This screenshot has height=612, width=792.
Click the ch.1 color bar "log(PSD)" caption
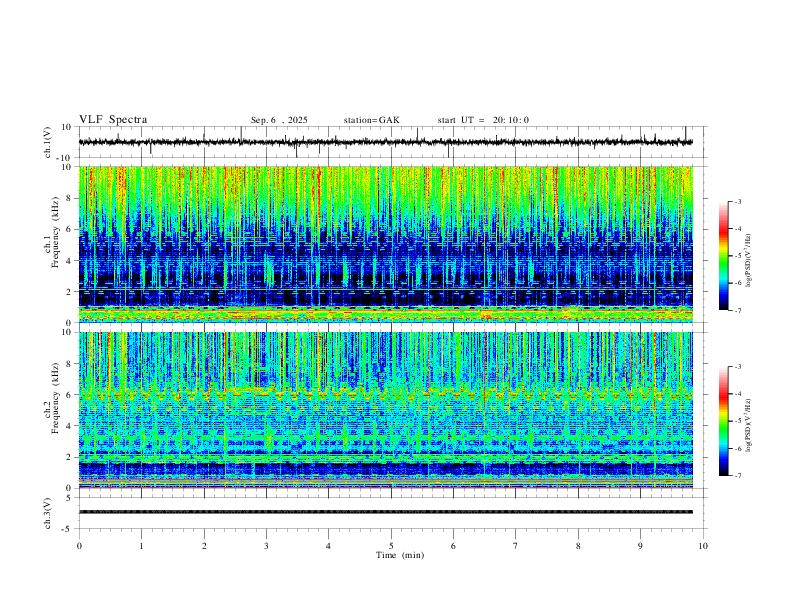point(748,261)
